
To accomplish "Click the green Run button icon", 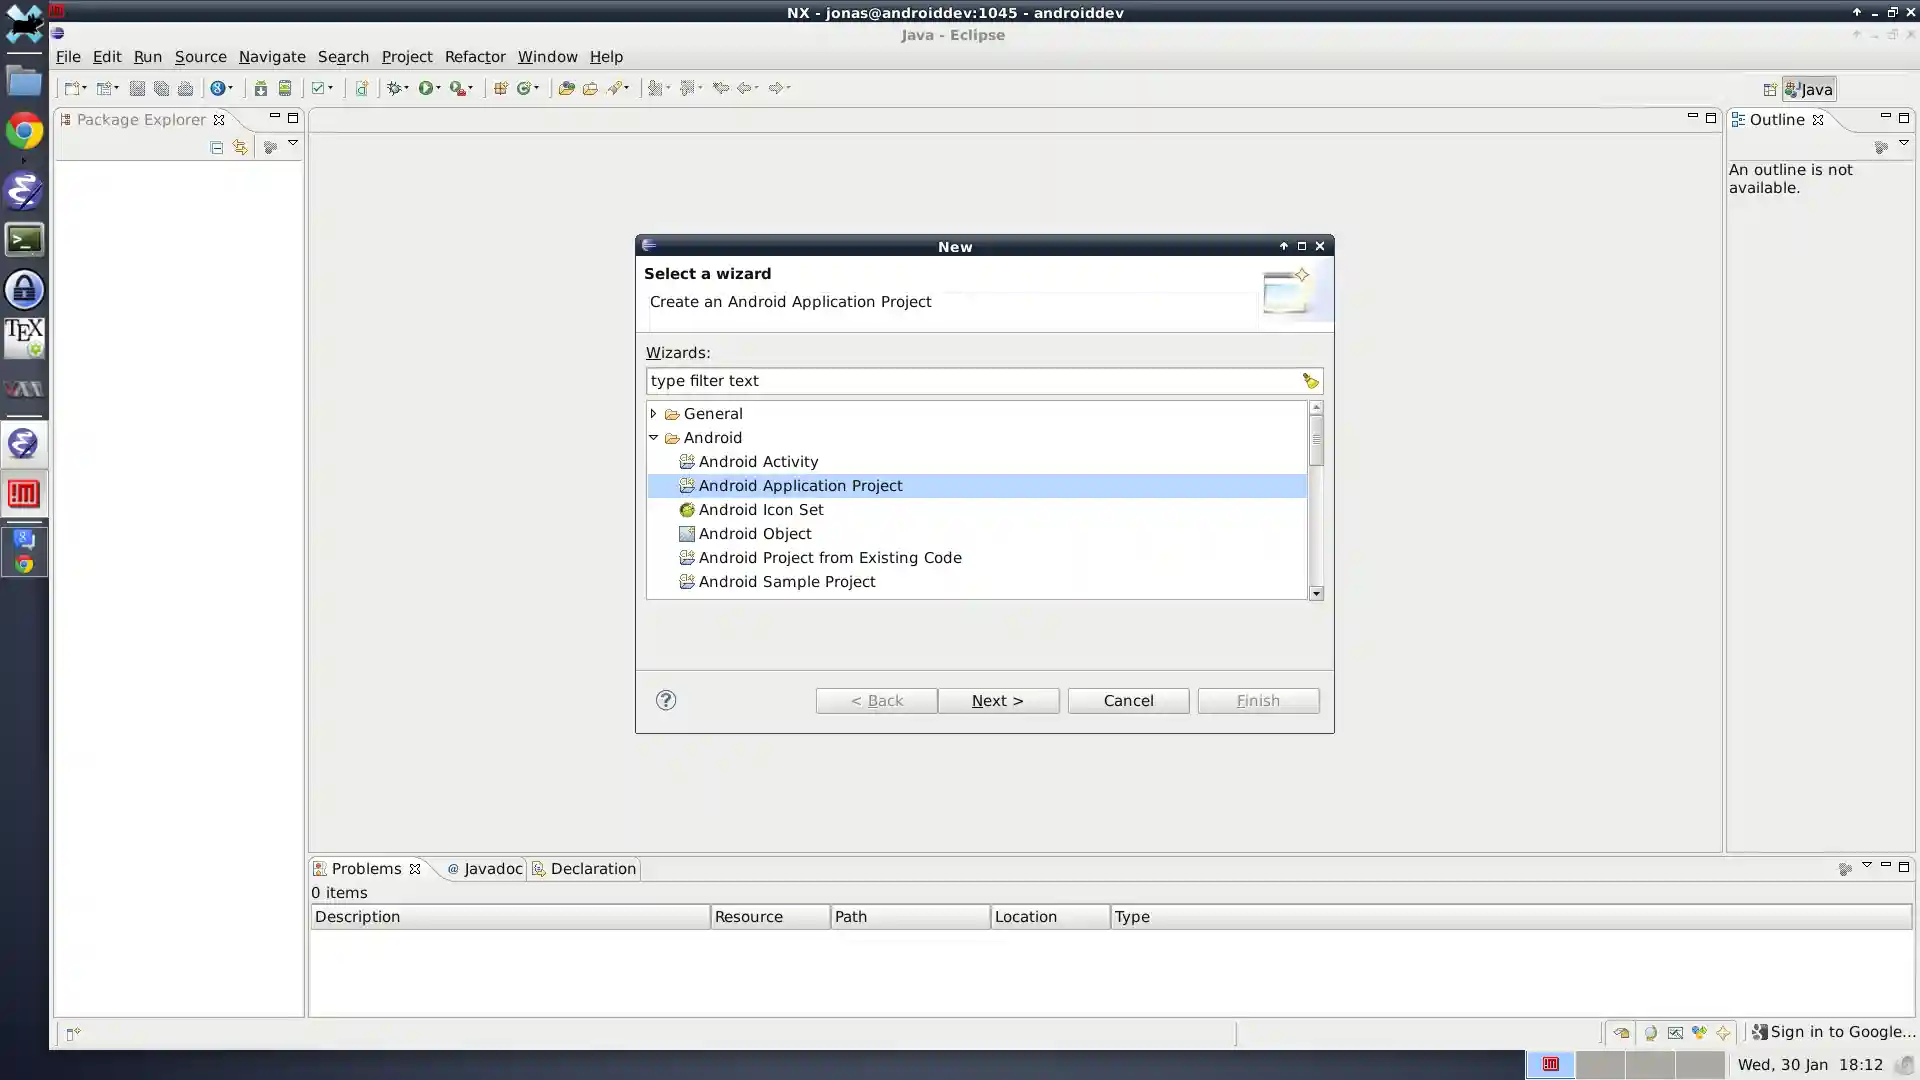I will coord(426,88).
